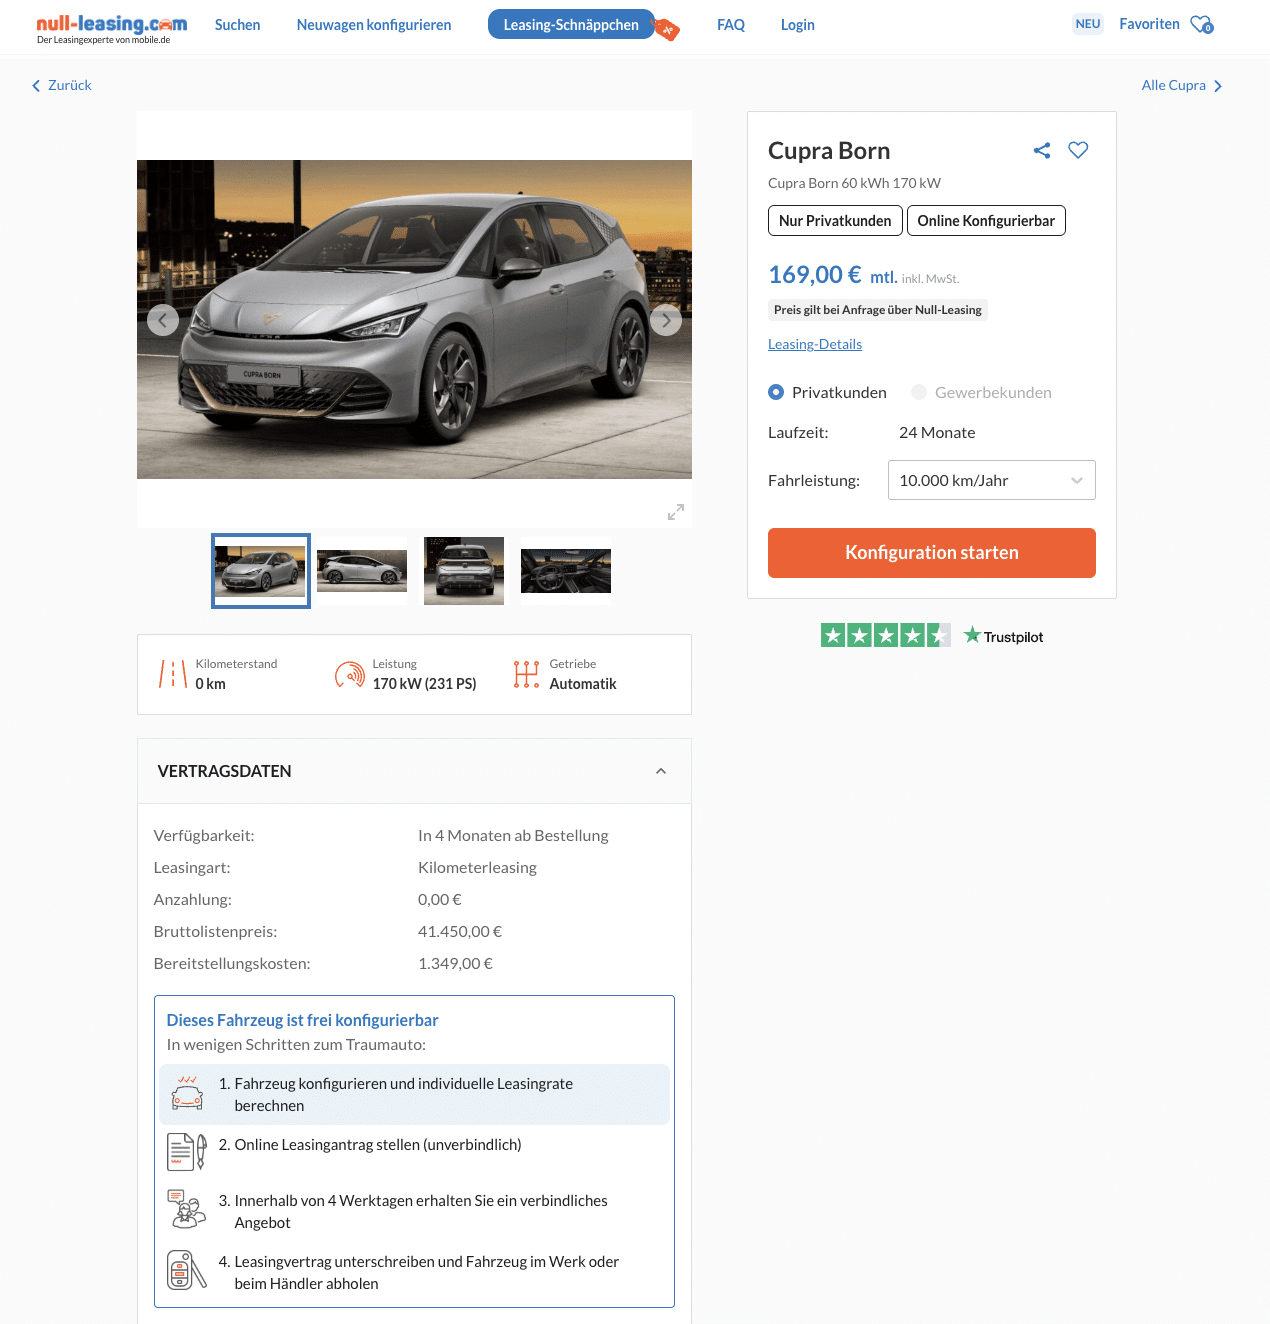Show the next car image

pos(666,320)
